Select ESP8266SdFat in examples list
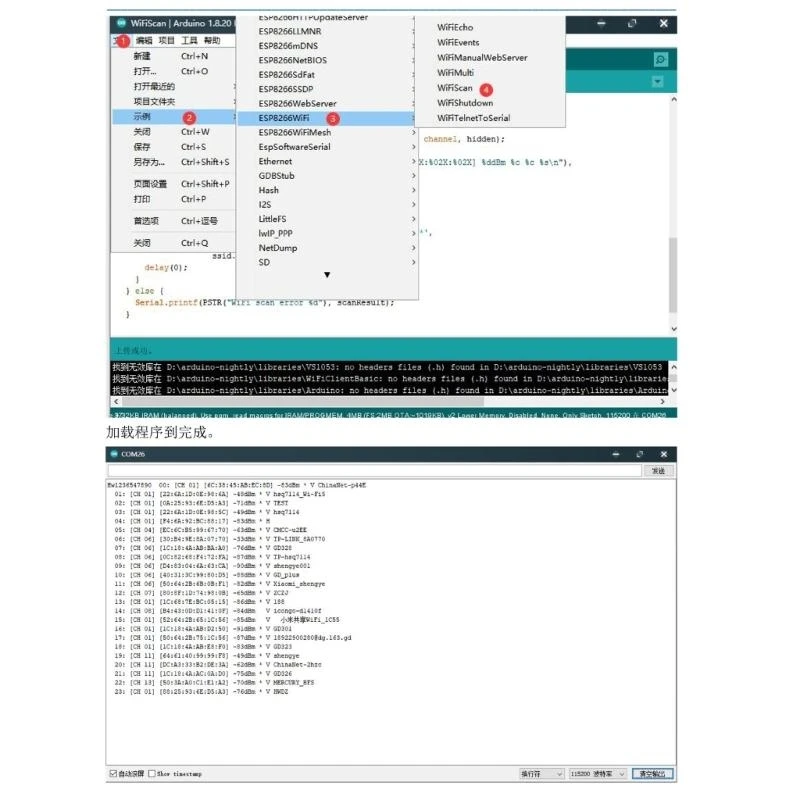Viewport: 800px width, 800px height. (x=328, y=75)
